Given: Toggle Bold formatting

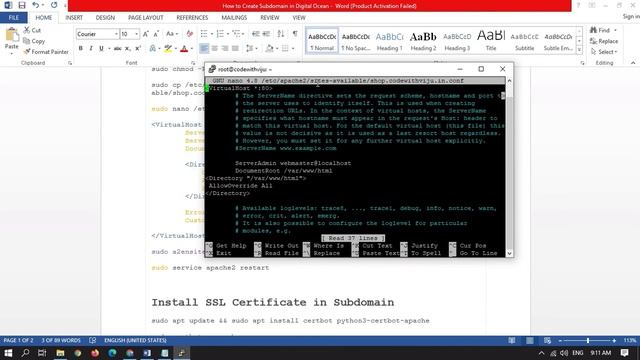Looking at the screenshot, I should 80,49.
